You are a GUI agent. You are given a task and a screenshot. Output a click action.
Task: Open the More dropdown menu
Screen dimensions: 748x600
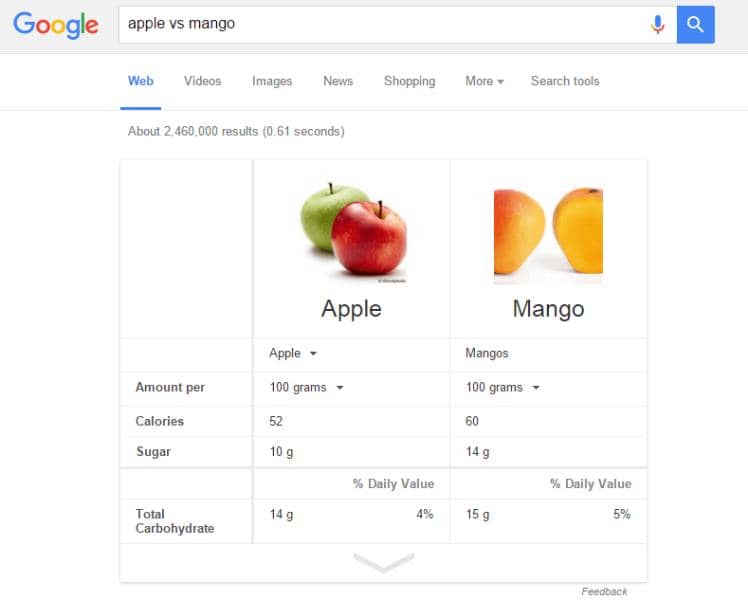484,81
